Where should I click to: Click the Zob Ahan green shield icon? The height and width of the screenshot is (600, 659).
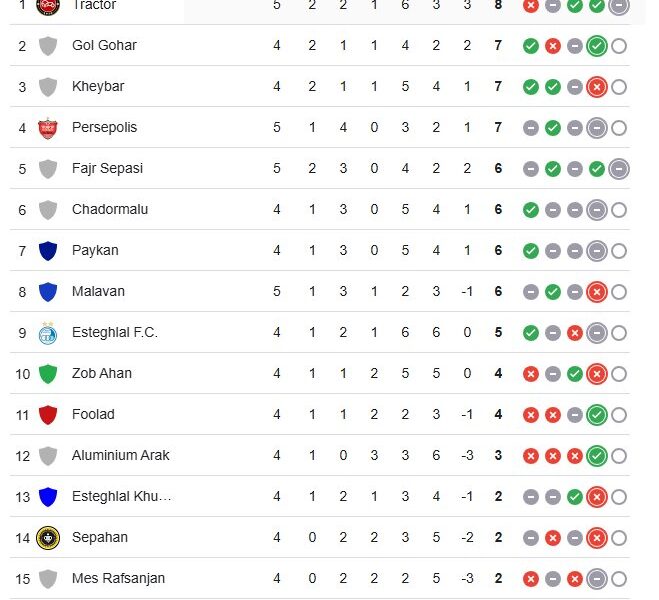coord(48,374)
